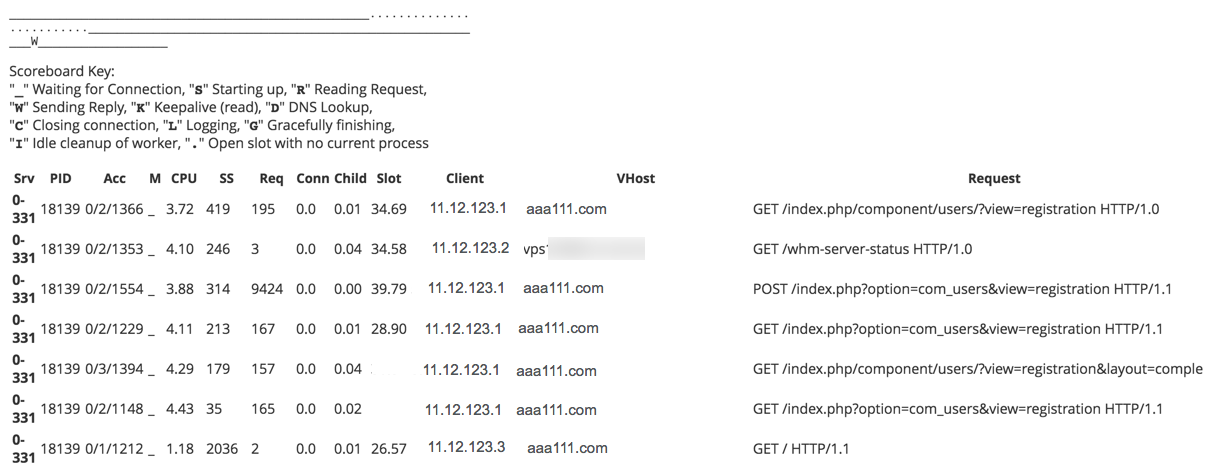Click the Acc column header

coord(114,179)
